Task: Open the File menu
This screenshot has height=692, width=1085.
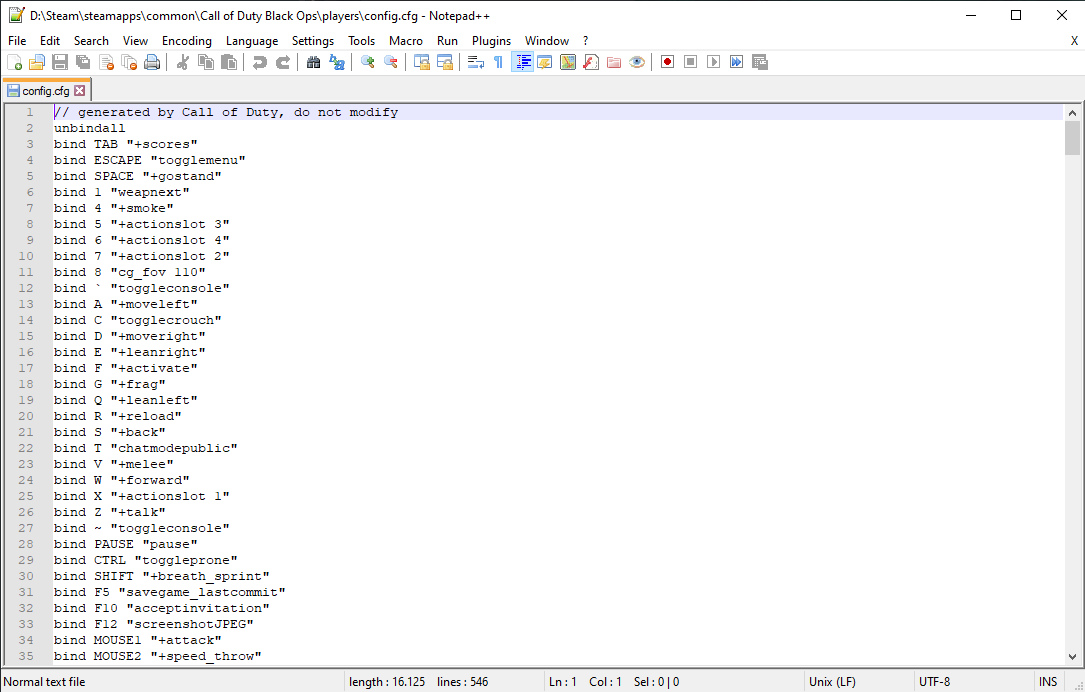Action: click(17, 41)
